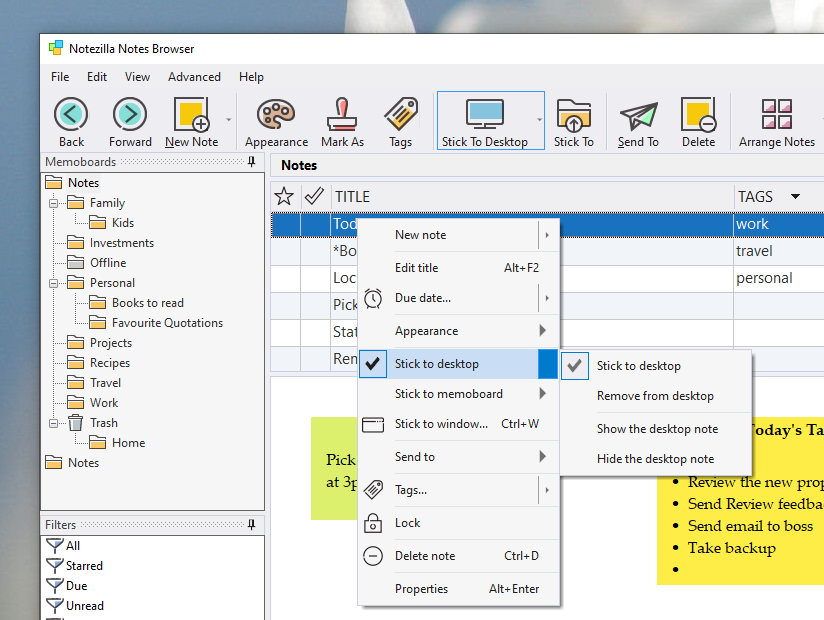Open the Work memoboard

click(93, 402)
